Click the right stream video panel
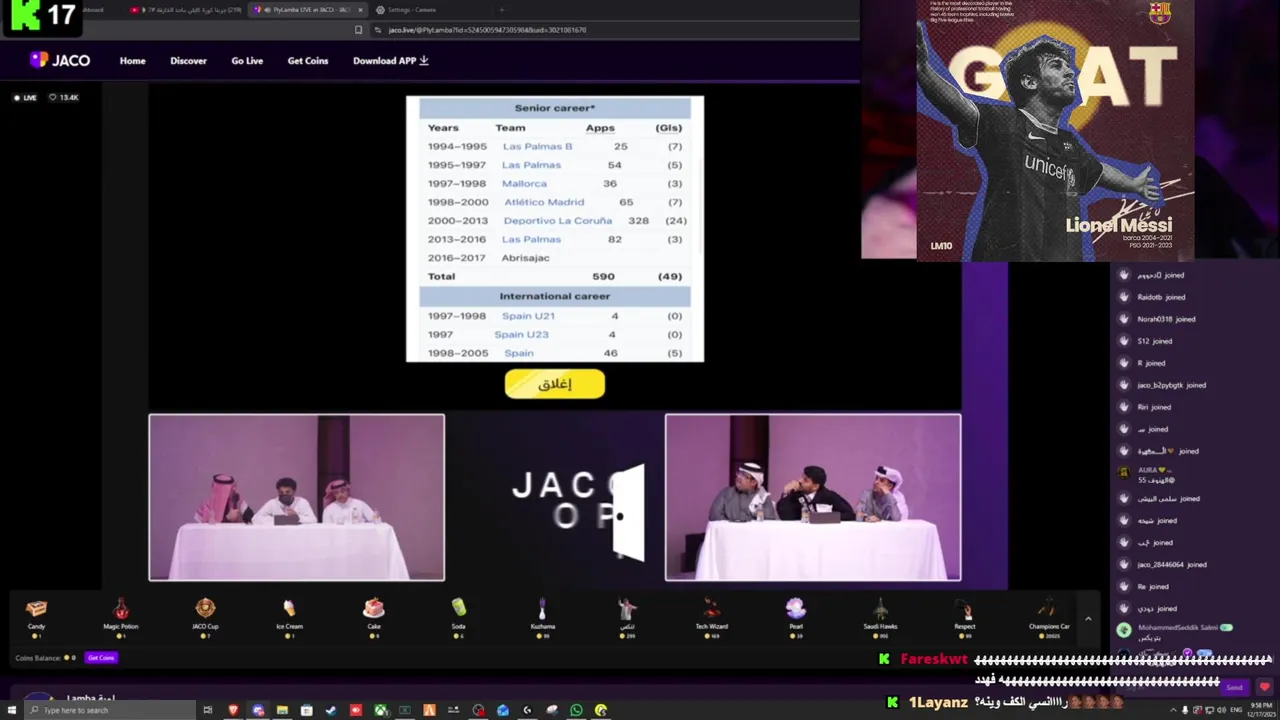Image resolution: width=1280 pixels, height=720 pixels. click(x=813, y=497)
